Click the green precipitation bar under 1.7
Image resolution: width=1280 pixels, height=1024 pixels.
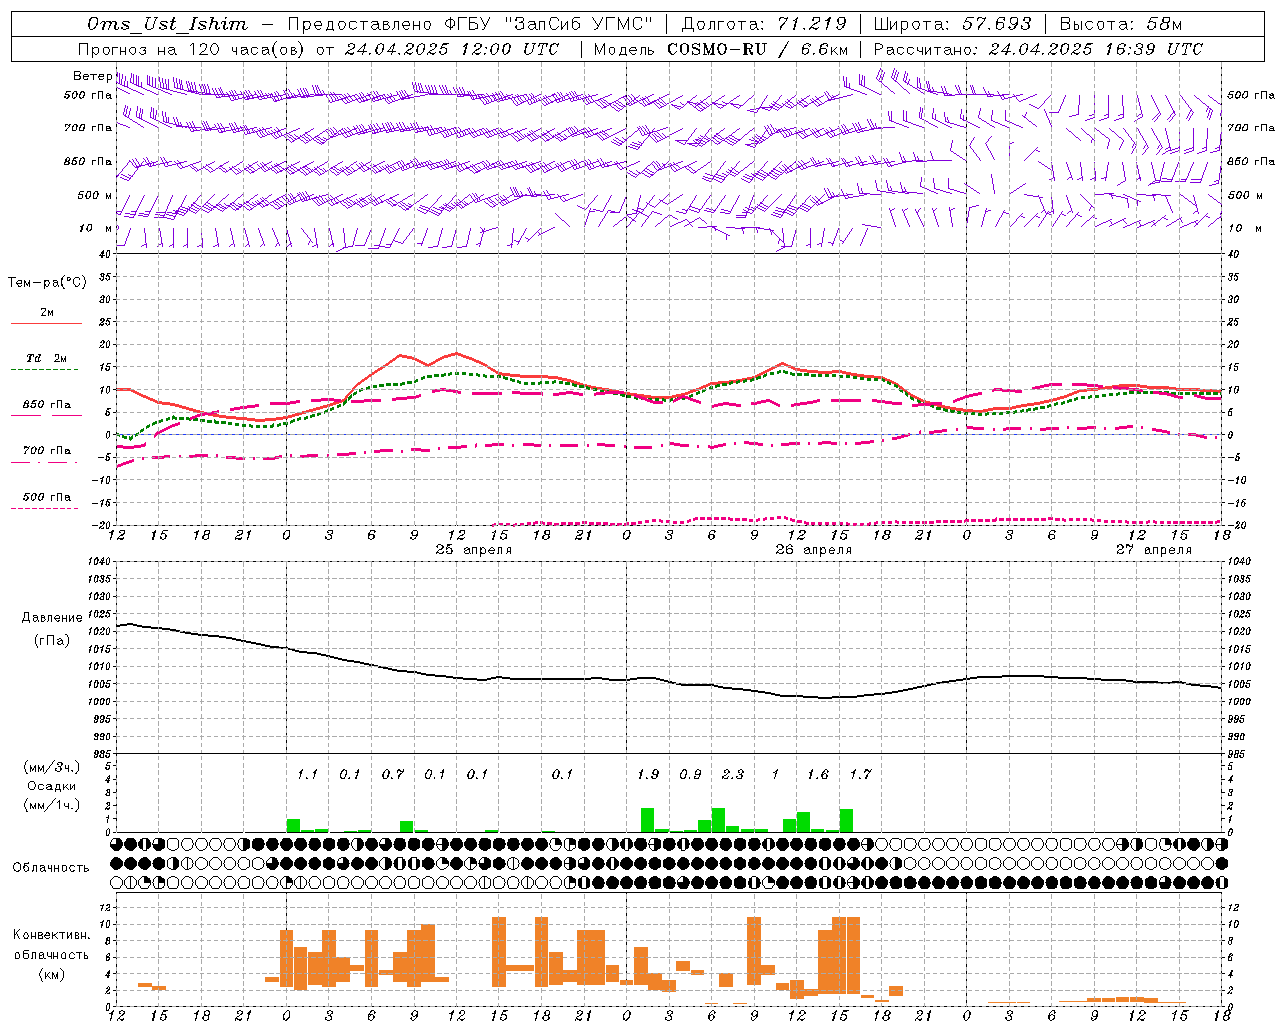pos(846,820)
